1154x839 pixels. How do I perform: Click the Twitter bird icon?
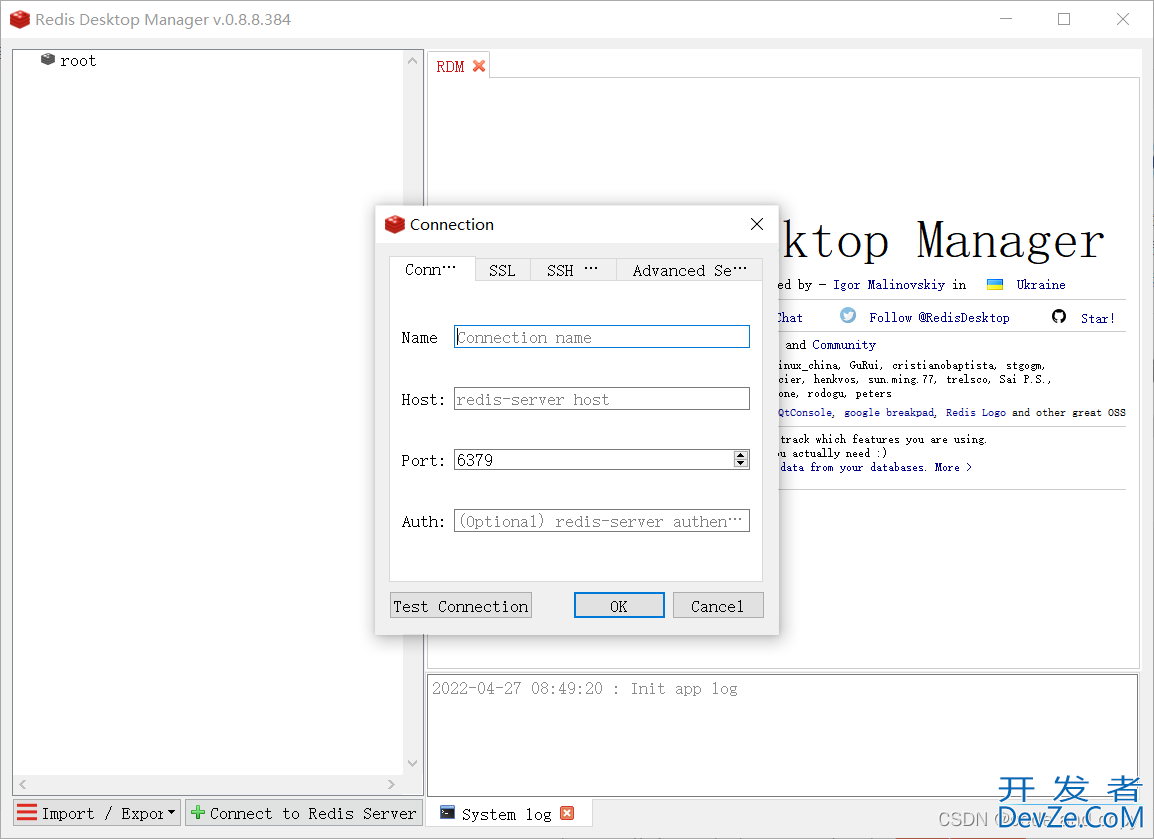[x=849, y=316]
